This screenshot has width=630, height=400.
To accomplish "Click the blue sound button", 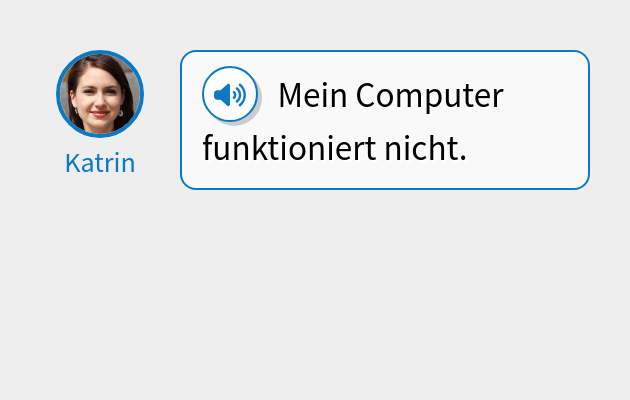I will [x=230, y=95].
